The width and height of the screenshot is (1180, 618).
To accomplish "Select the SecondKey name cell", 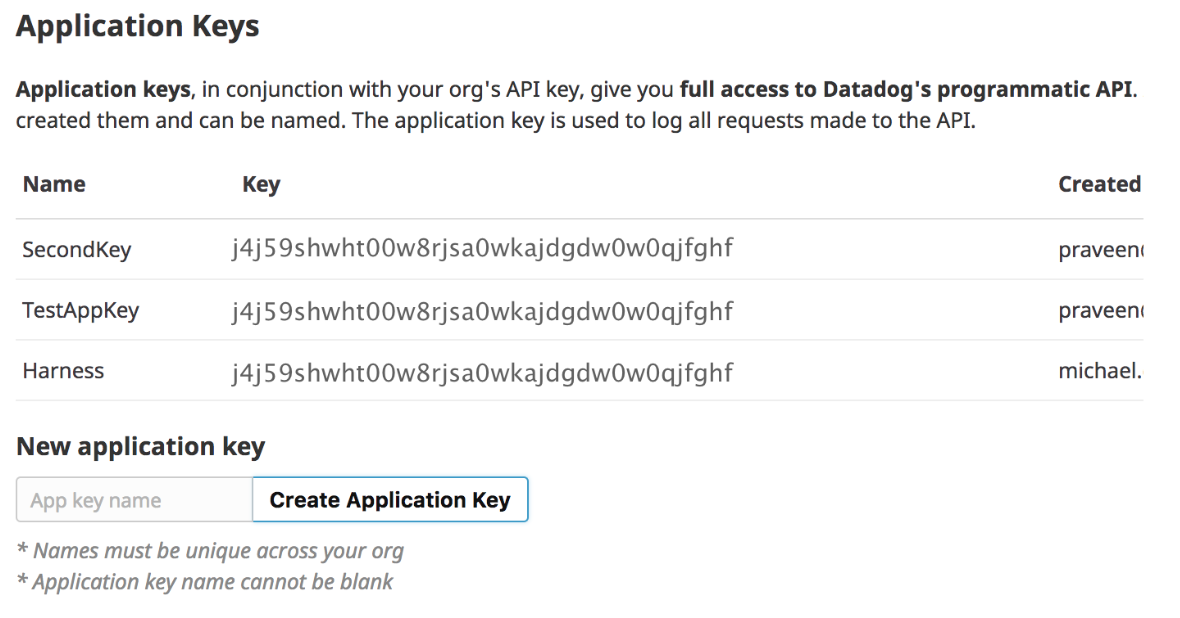I will coord(76,250).
